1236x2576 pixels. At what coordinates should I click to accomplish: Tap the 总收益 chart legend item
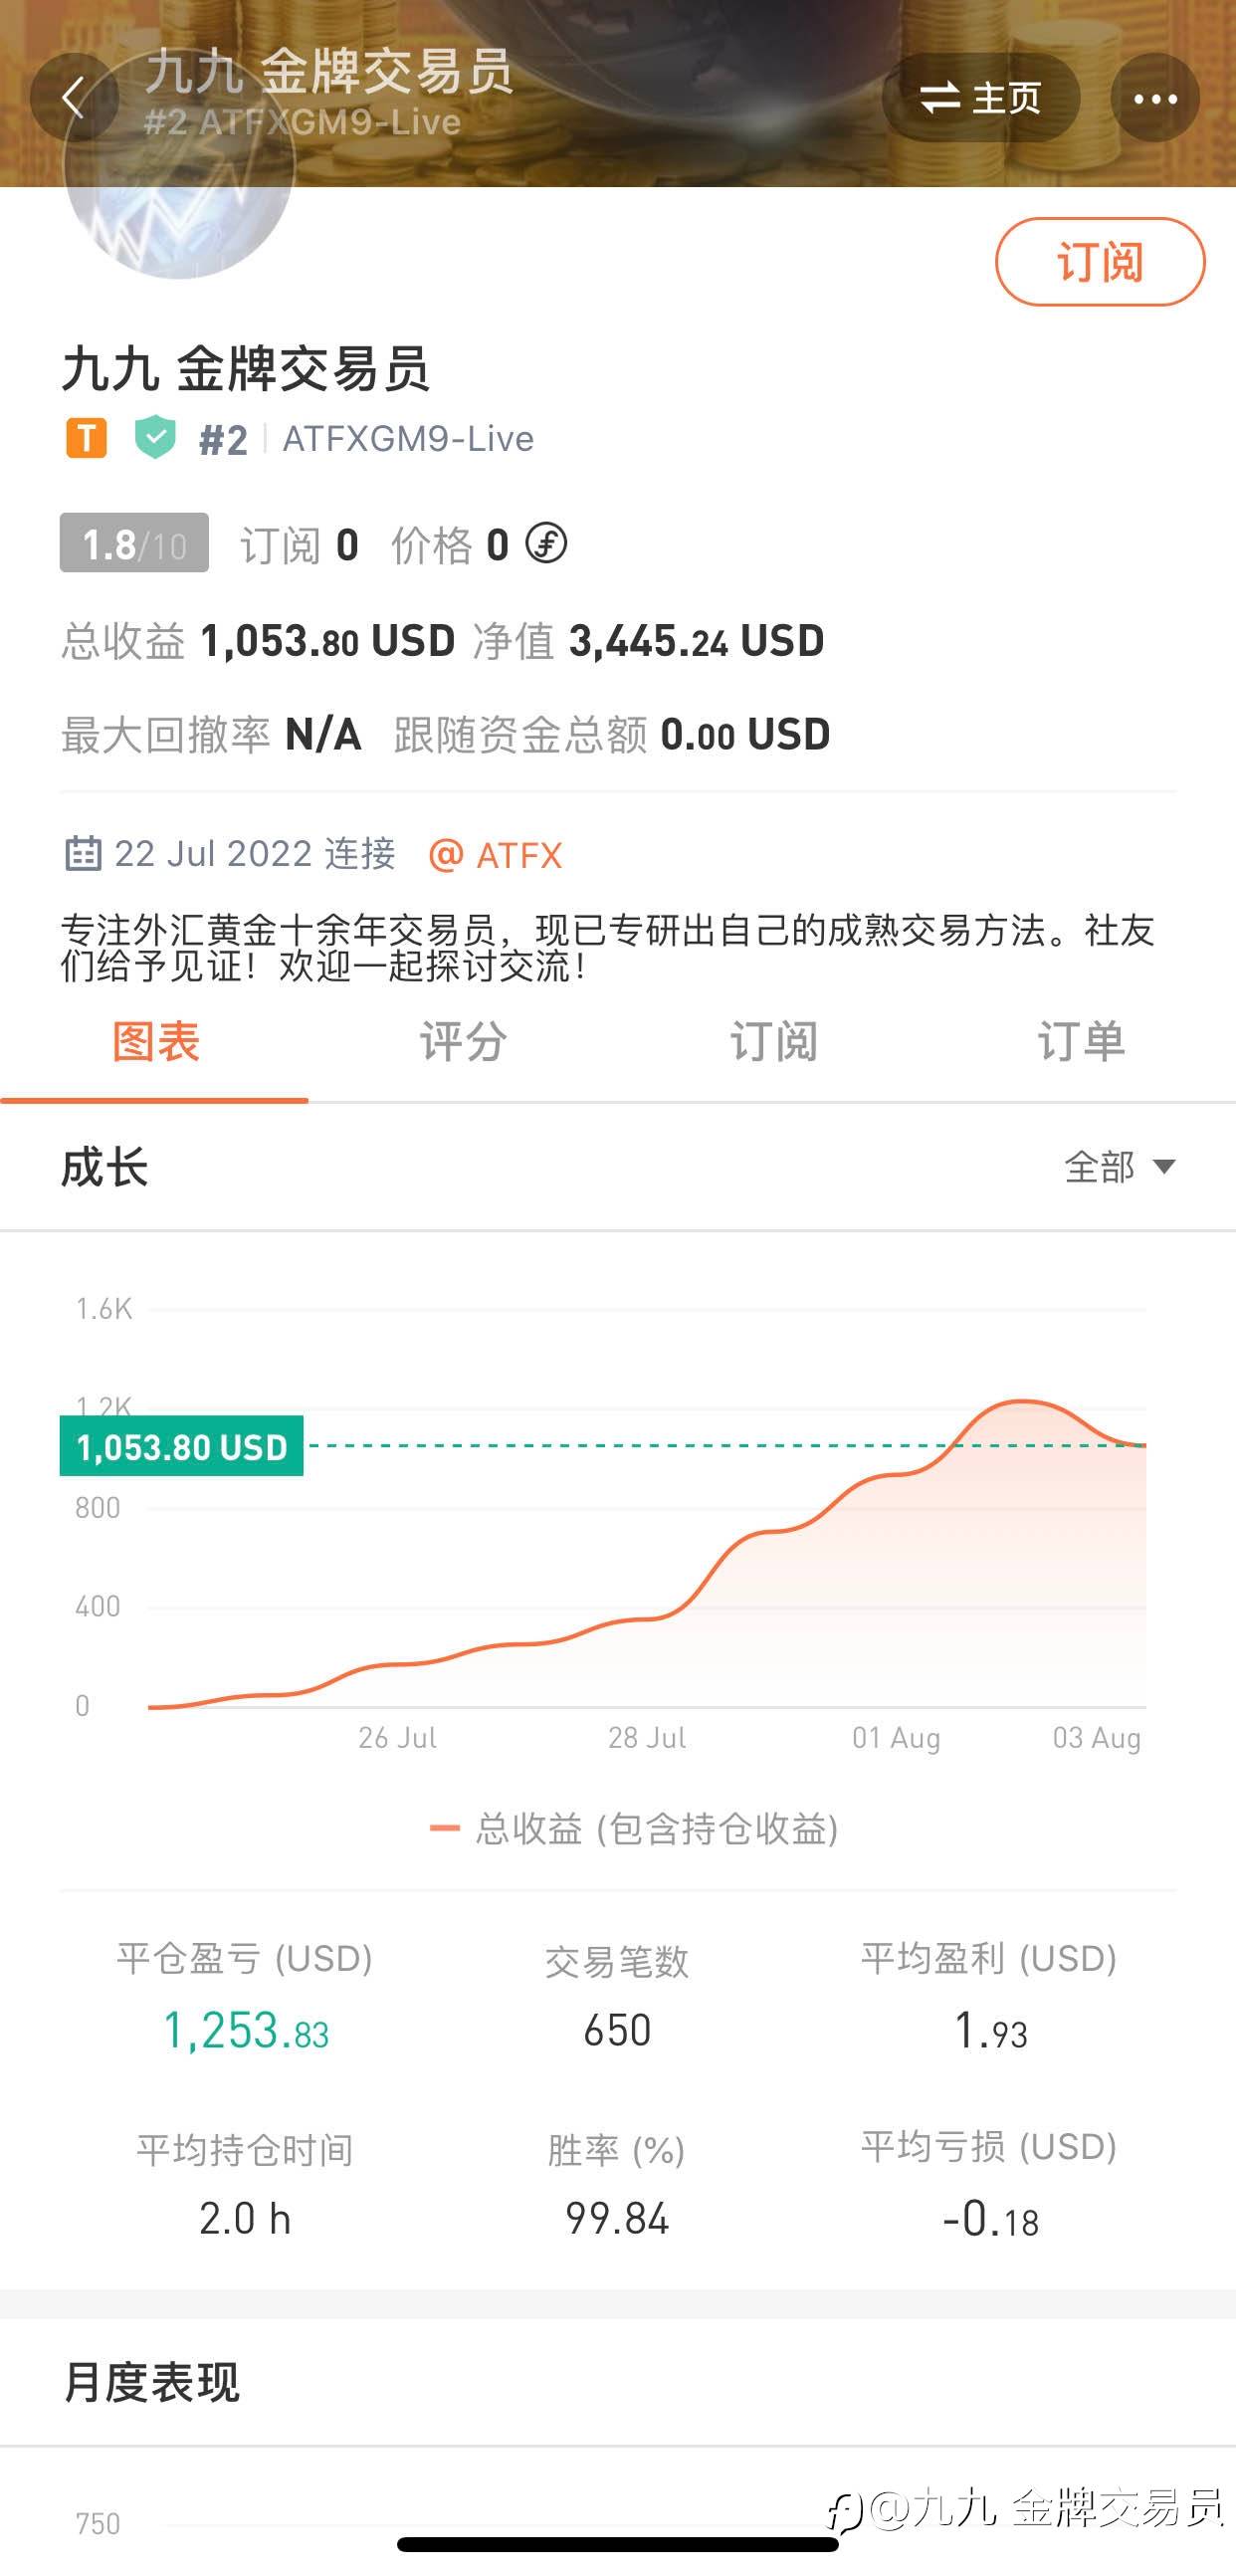click(634, 1828)
